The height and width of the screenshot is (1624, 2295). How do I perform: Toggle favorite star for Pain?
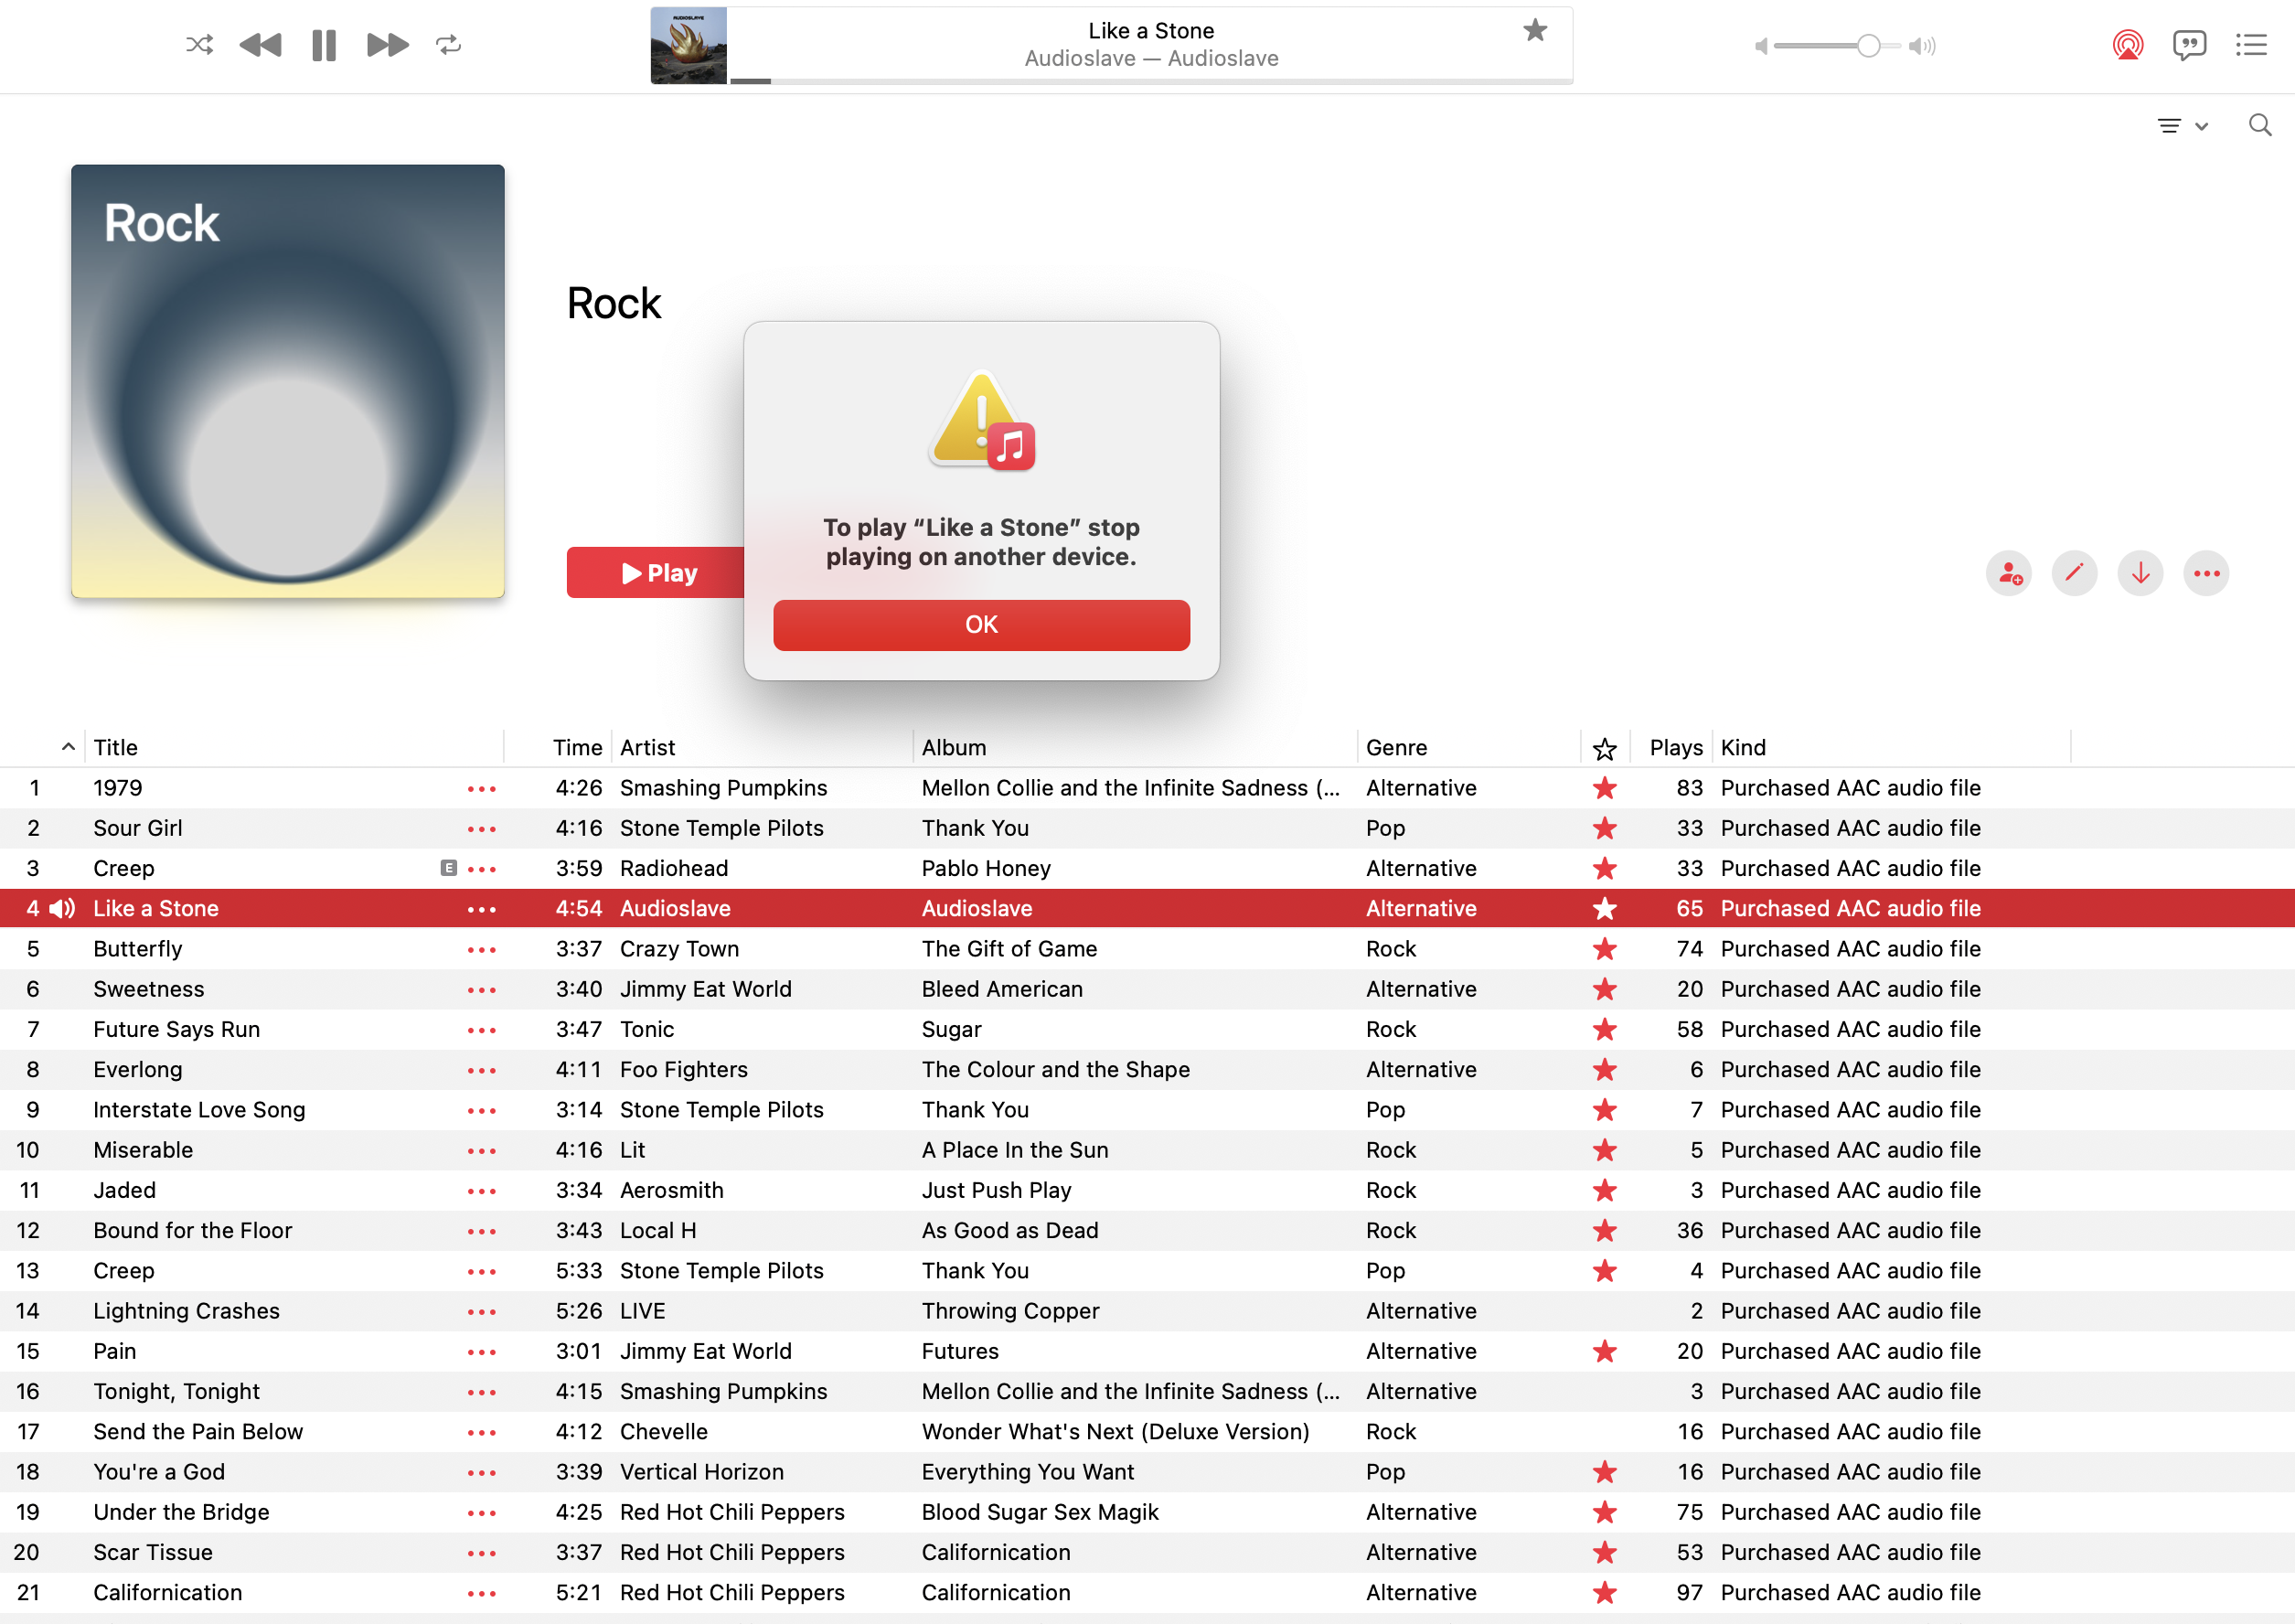point(1604,1351)
